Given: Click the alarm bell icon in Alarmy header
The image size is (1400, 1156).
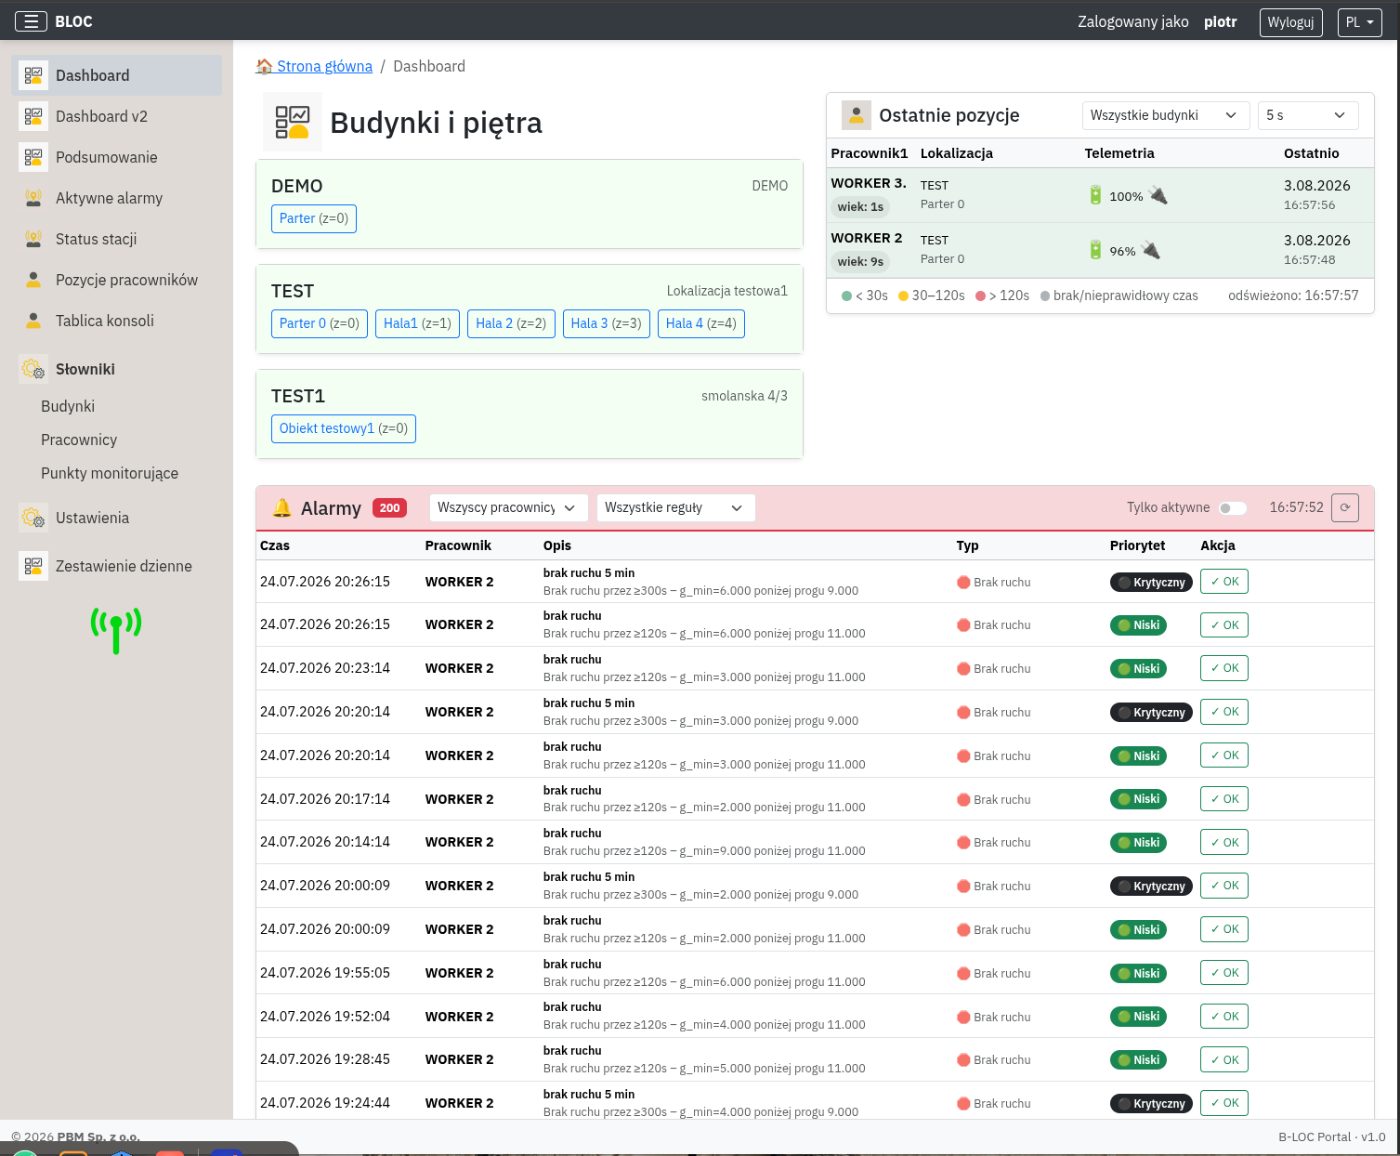Looking at the screenshot, I should [x=282, y=508].
